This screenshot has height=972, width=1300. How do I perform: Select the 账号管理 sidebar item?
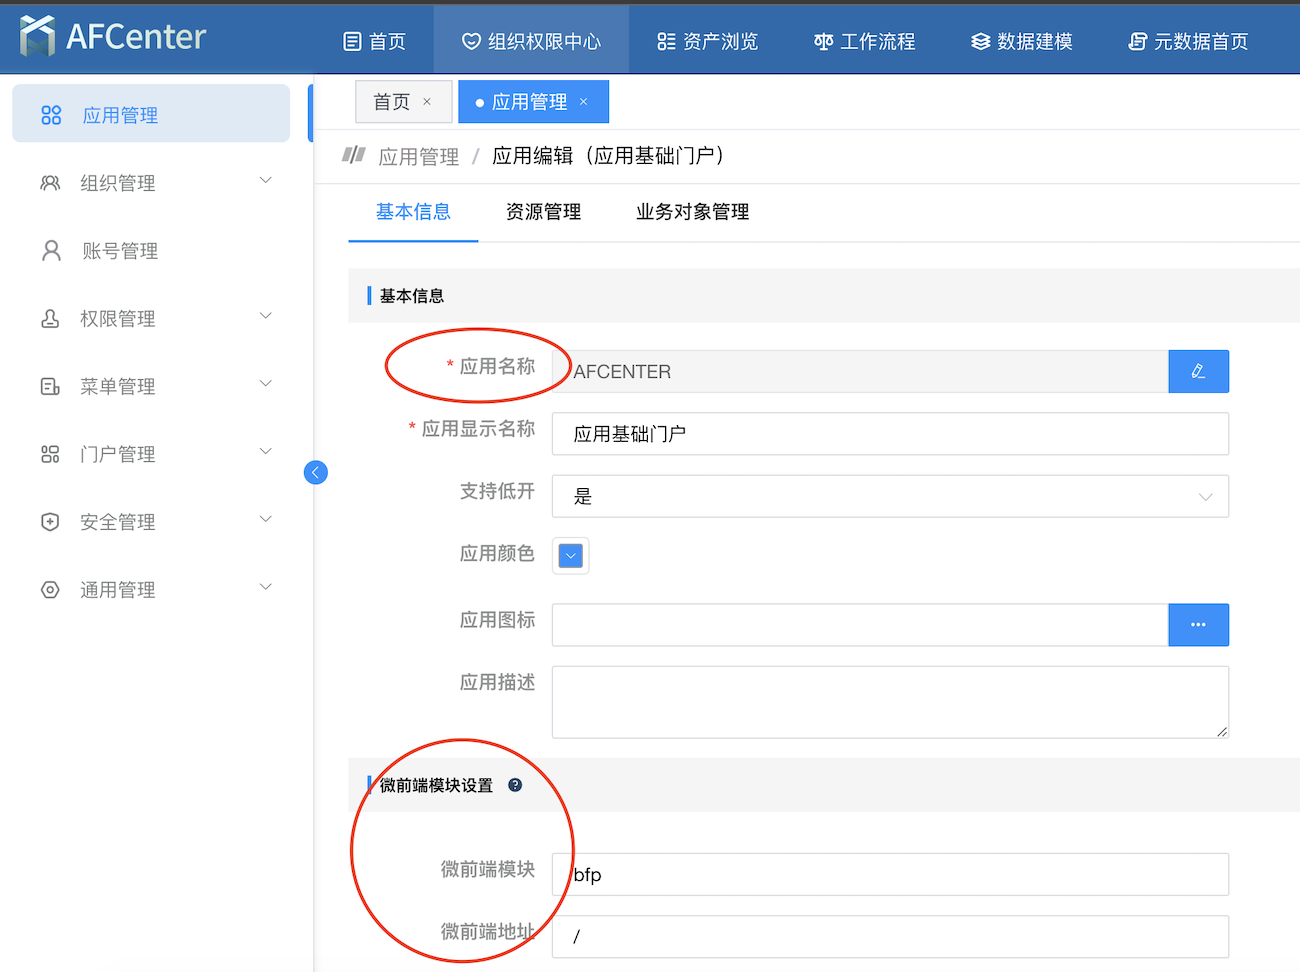[118, 251]
